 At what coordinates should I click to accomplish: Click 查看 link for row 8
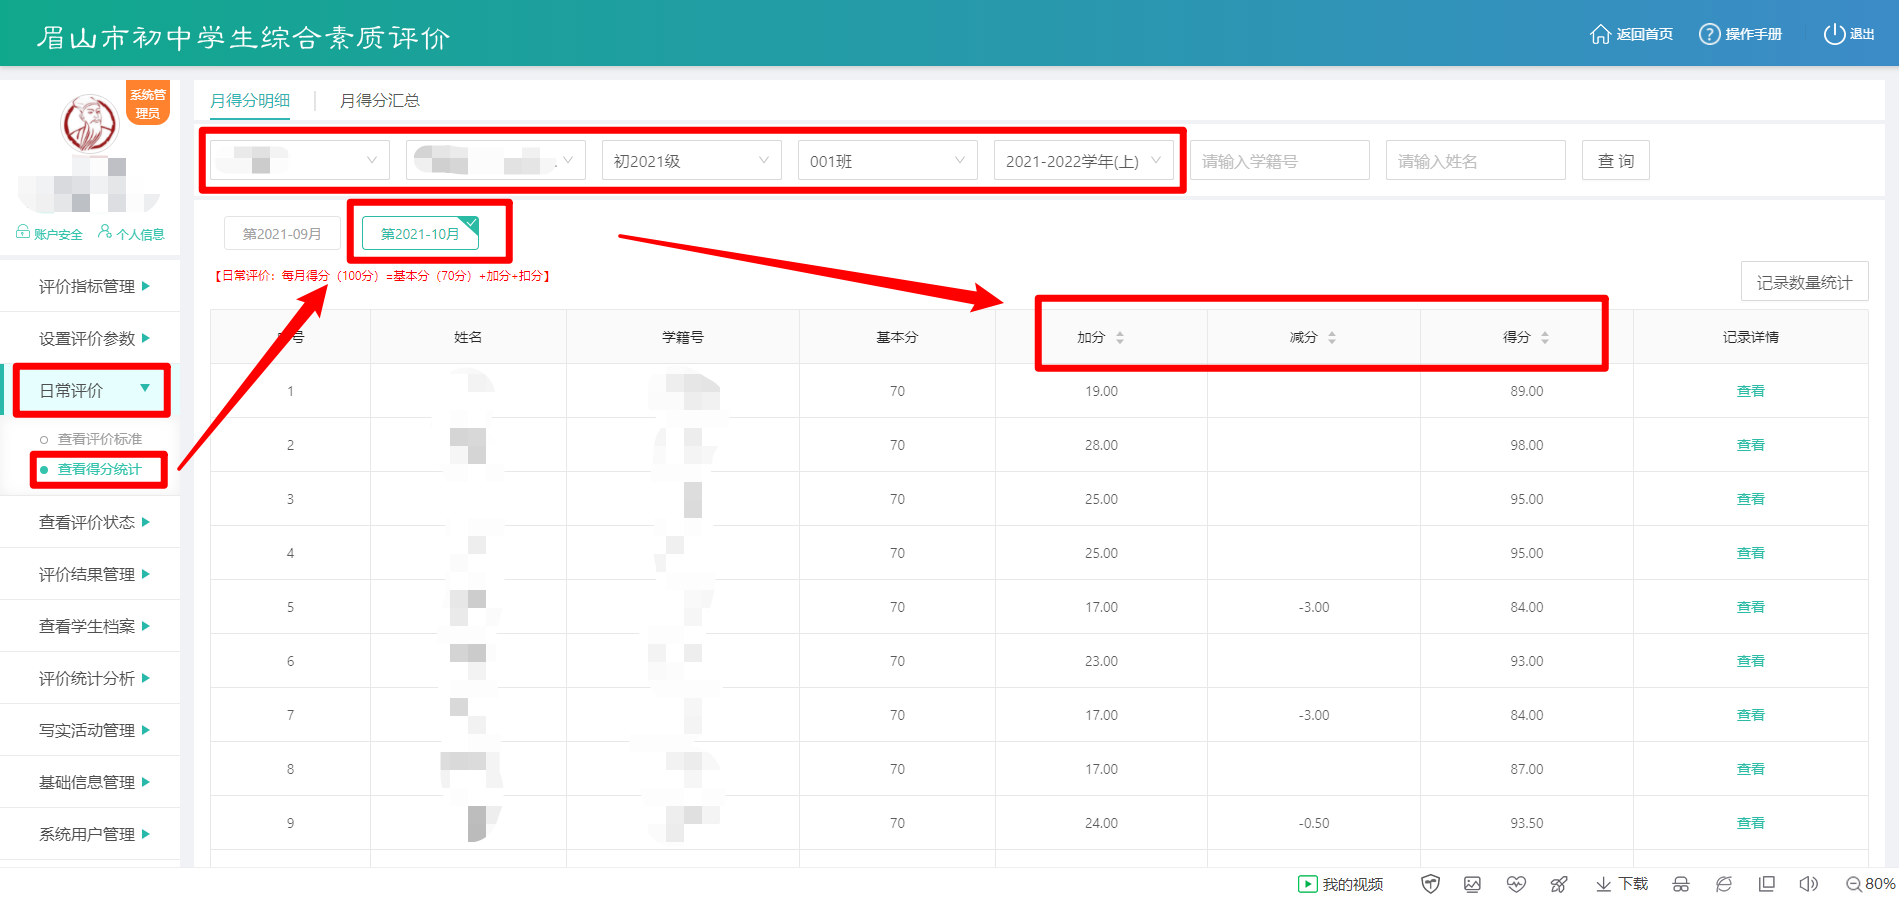tap(1750, 769)
